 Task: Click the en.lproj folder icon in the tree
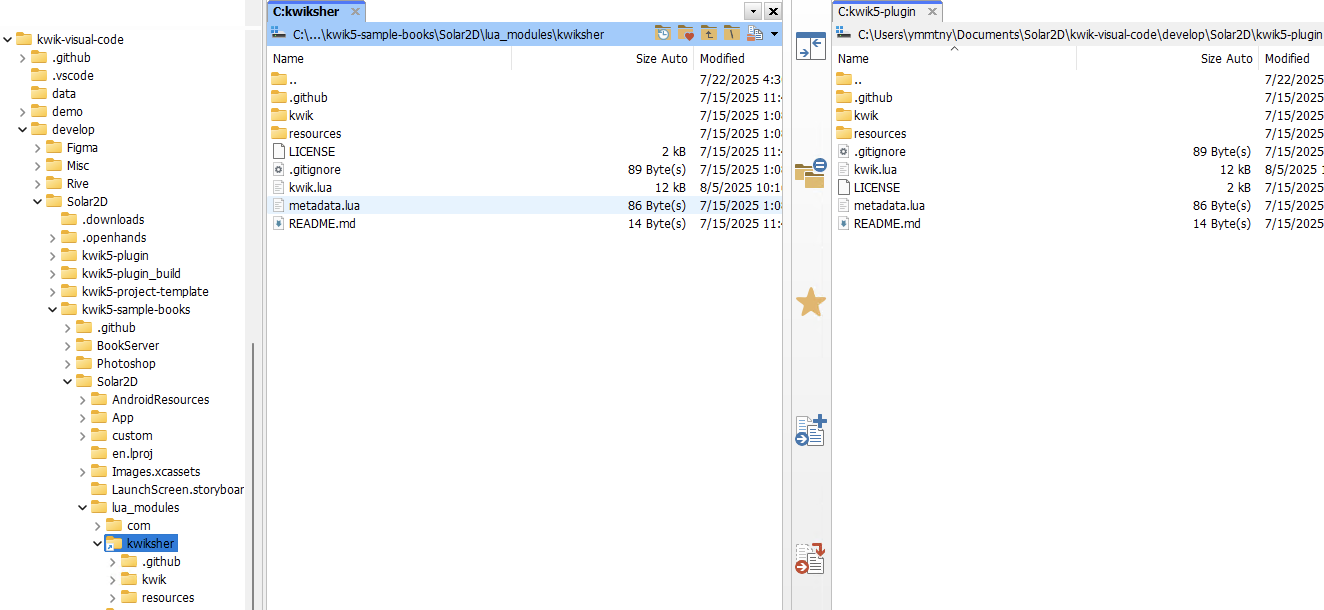pos(99,453)
